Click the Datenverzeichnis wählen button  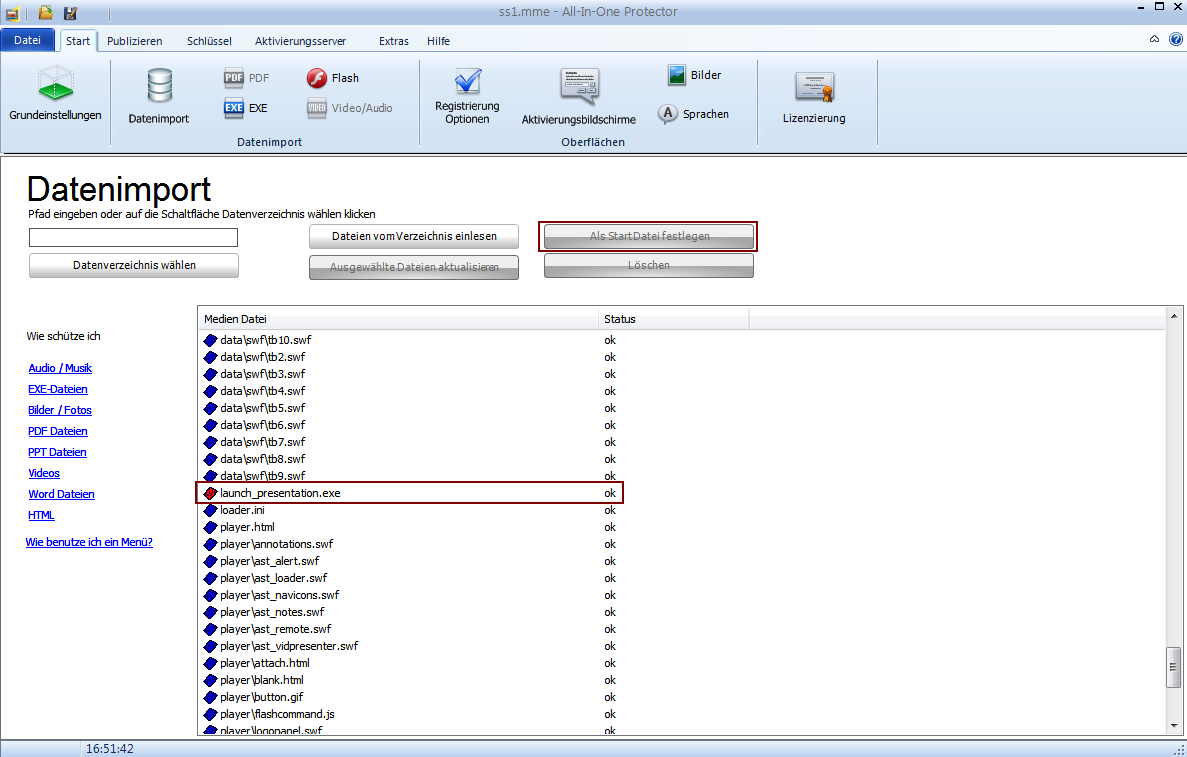tap(134, 265)
